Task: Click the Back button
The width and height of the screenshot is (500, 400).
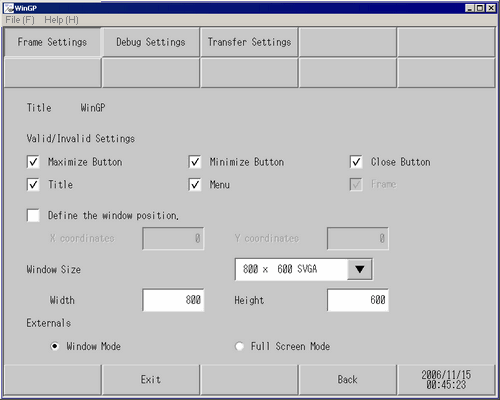Action: tap(347, 380)
